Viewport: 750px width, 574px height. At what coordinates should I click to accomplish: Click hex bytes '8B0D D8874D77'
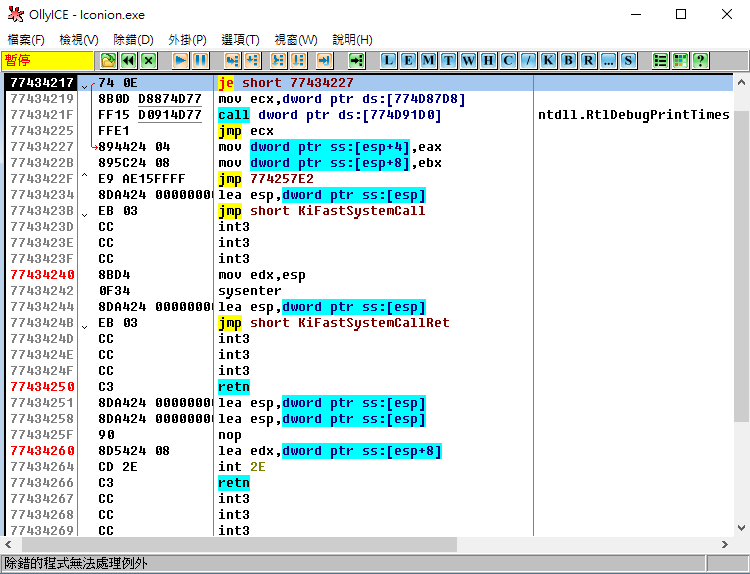point(150,99)
